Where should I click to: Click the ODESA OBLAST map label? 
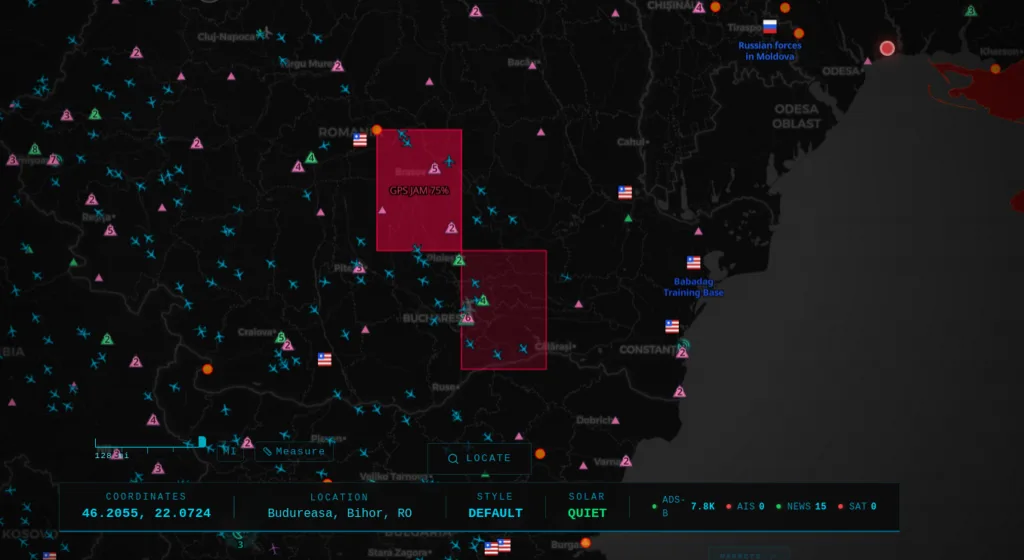tap(796, 116)
